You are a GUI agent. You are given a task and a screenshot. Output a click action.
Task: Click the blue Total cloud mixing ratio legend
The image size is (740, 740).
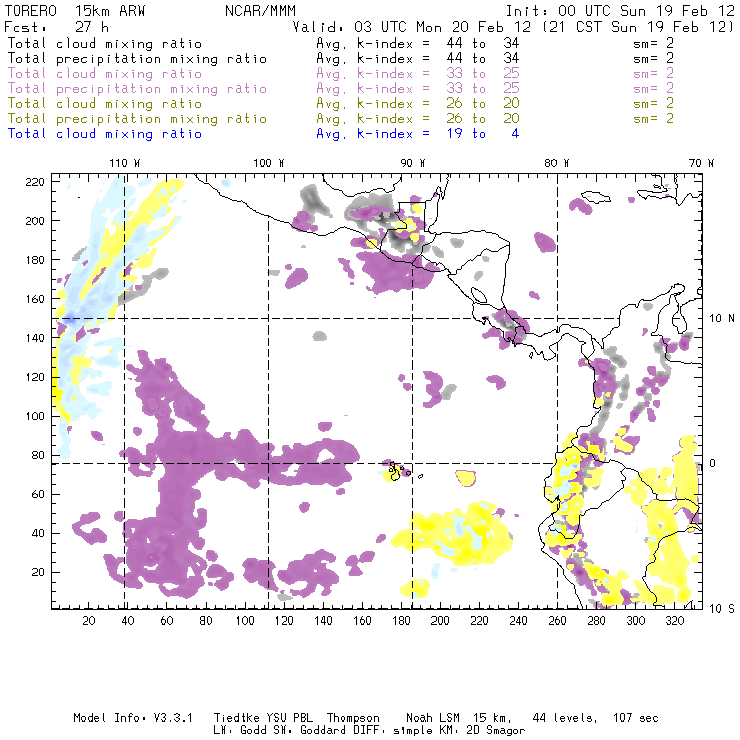click(x=105, y=133)
